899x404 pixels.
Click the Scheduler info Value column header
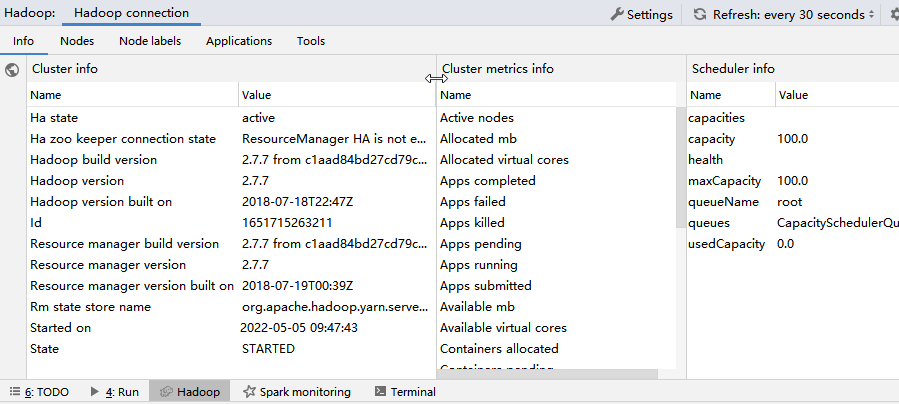point(838,95)
